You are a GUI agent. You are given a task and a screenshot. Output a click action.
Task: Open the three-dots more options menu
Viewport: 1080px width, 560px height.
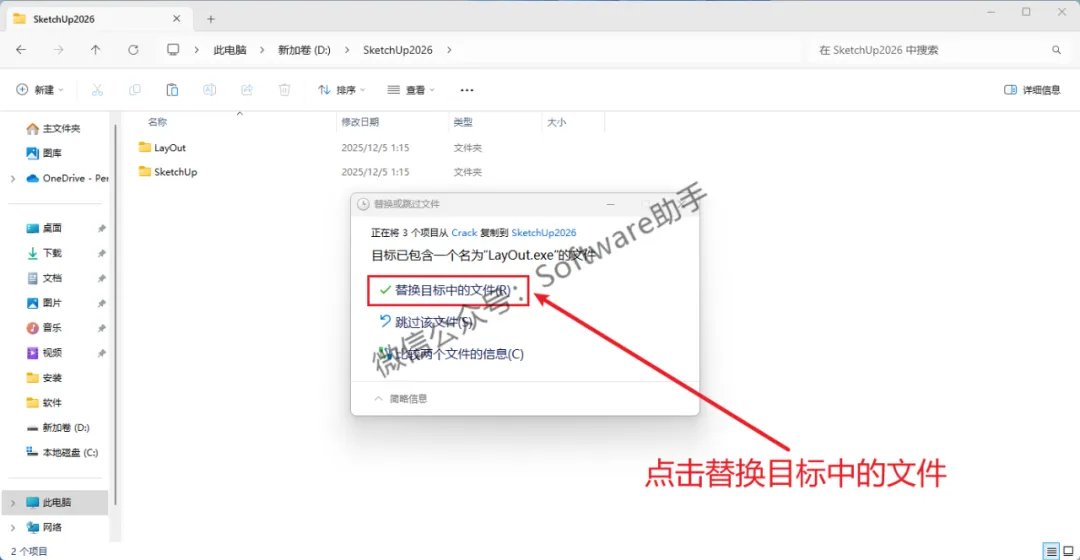pyautogui.click(x=467, y=90)
